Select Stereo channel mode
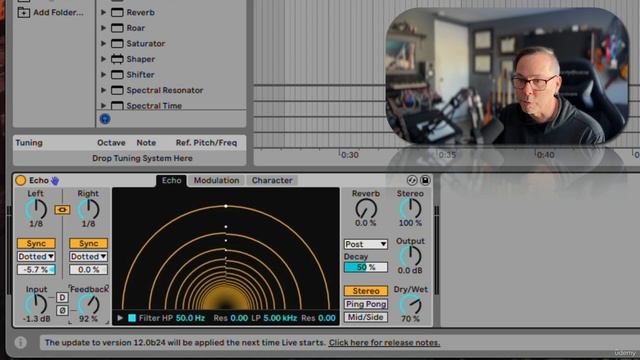 pyautogui.click(x=366, y=291)
